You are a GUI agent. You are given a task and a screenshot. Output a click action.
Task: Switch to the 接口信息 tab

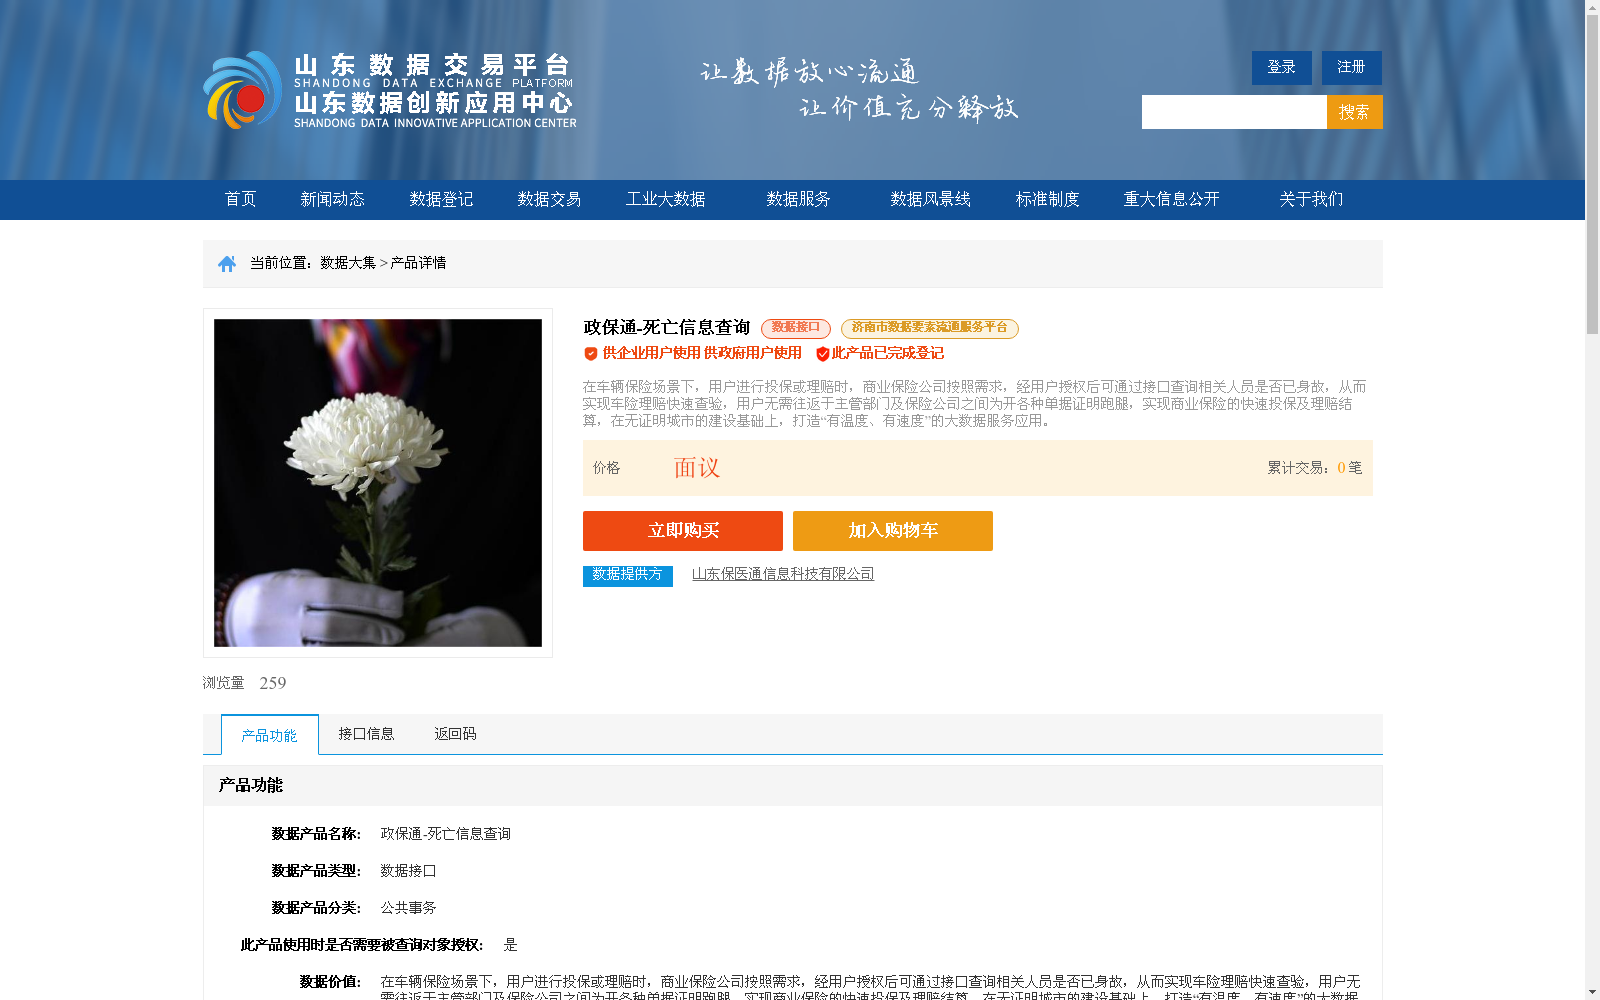coord(366,734)
